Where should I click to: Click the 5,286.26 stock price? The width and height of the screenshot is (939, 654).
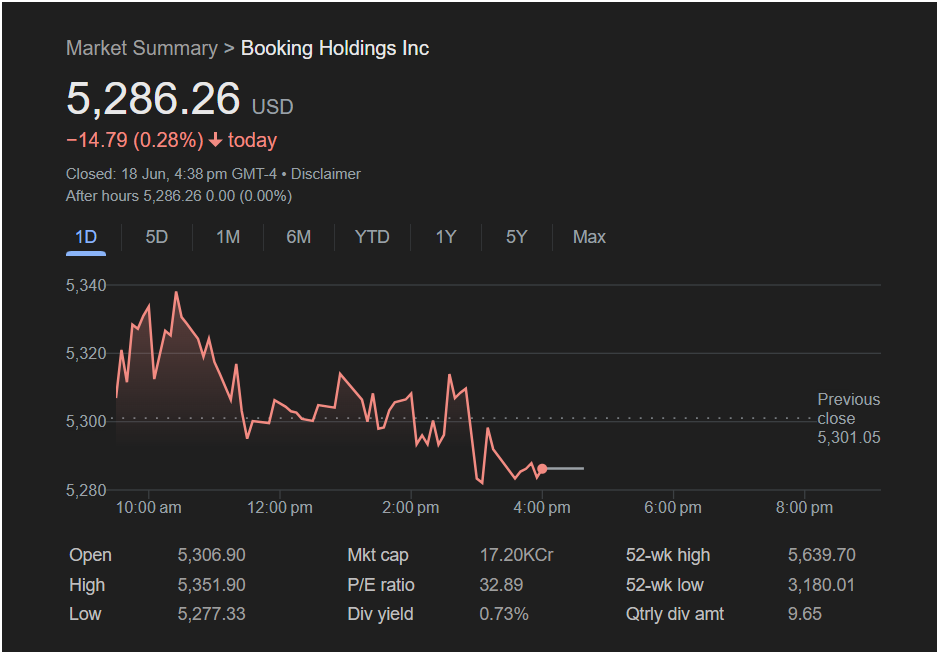pos(153,98)
